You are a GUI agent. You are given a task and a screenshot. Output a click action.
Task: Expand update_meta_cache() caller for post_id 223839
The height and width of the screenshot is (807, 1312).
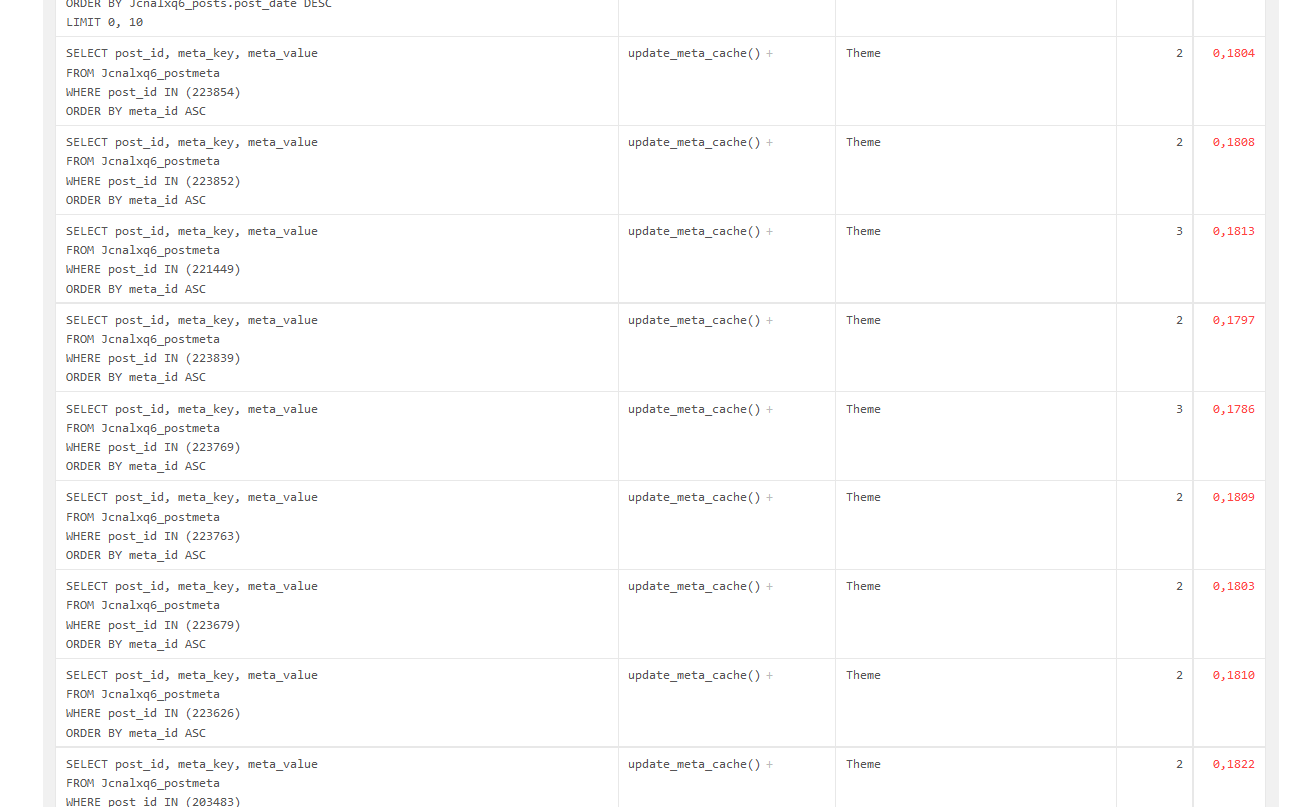tap(769, 321)
